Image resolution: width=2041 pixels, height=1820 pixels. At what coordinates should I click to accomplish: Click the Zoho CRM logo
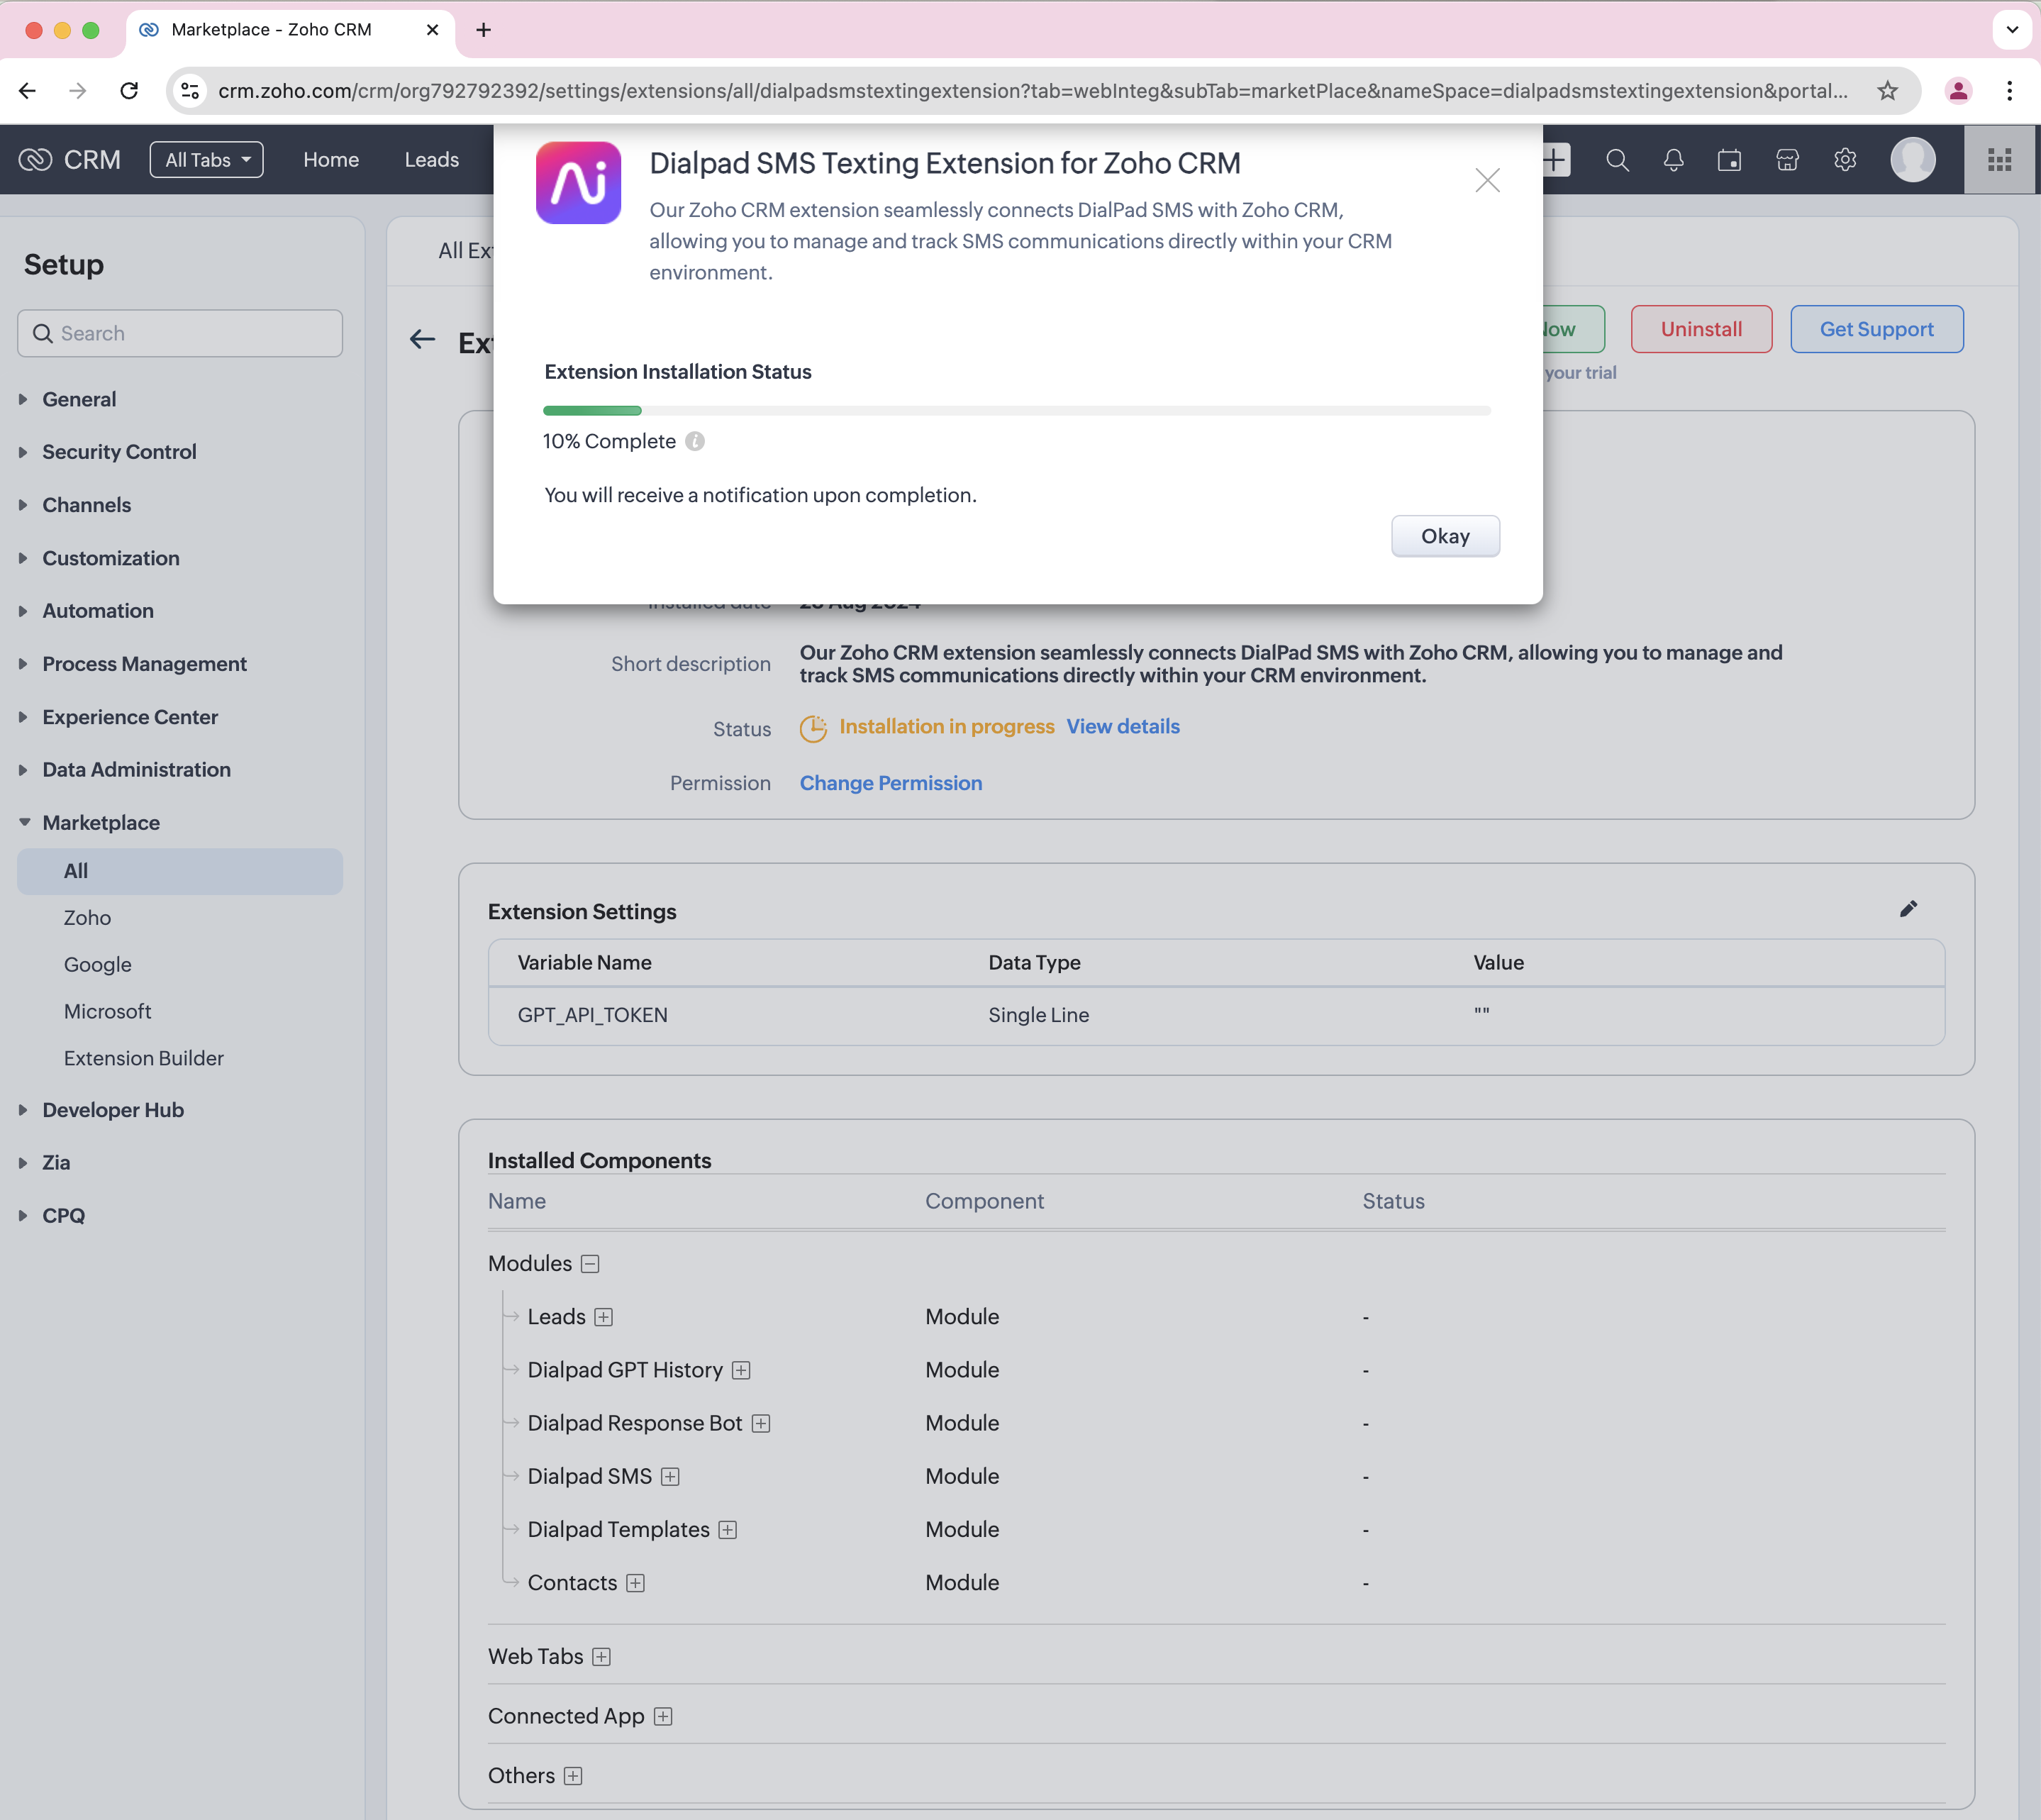point(70,160)
